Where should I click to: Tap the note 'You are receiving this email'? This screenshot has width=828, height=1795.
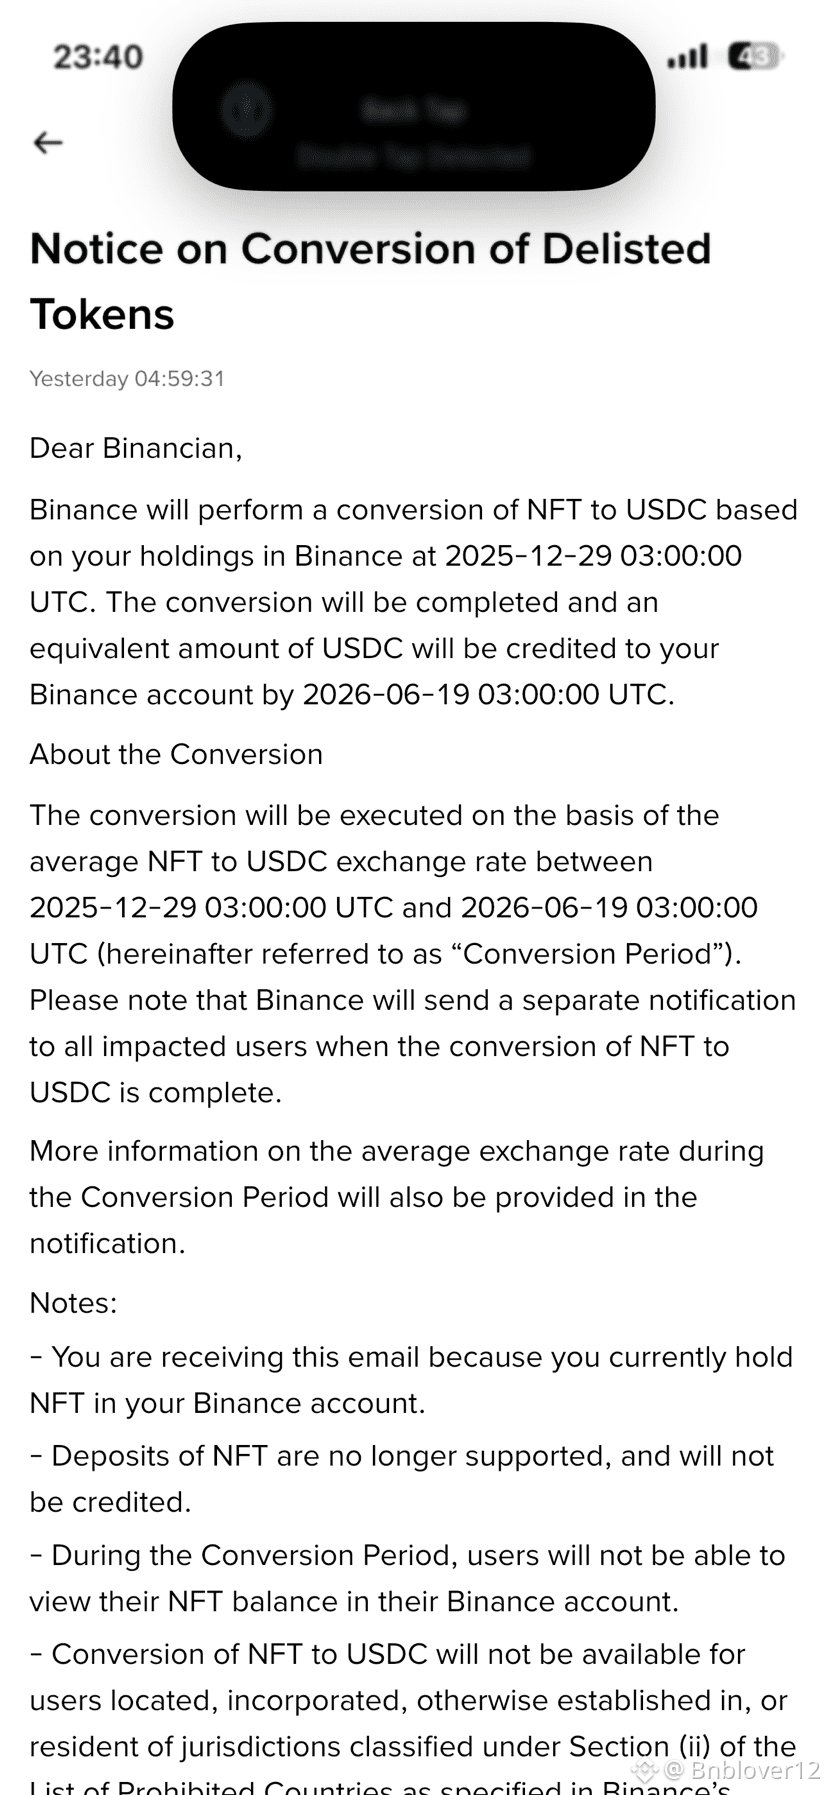point(411,1380)
